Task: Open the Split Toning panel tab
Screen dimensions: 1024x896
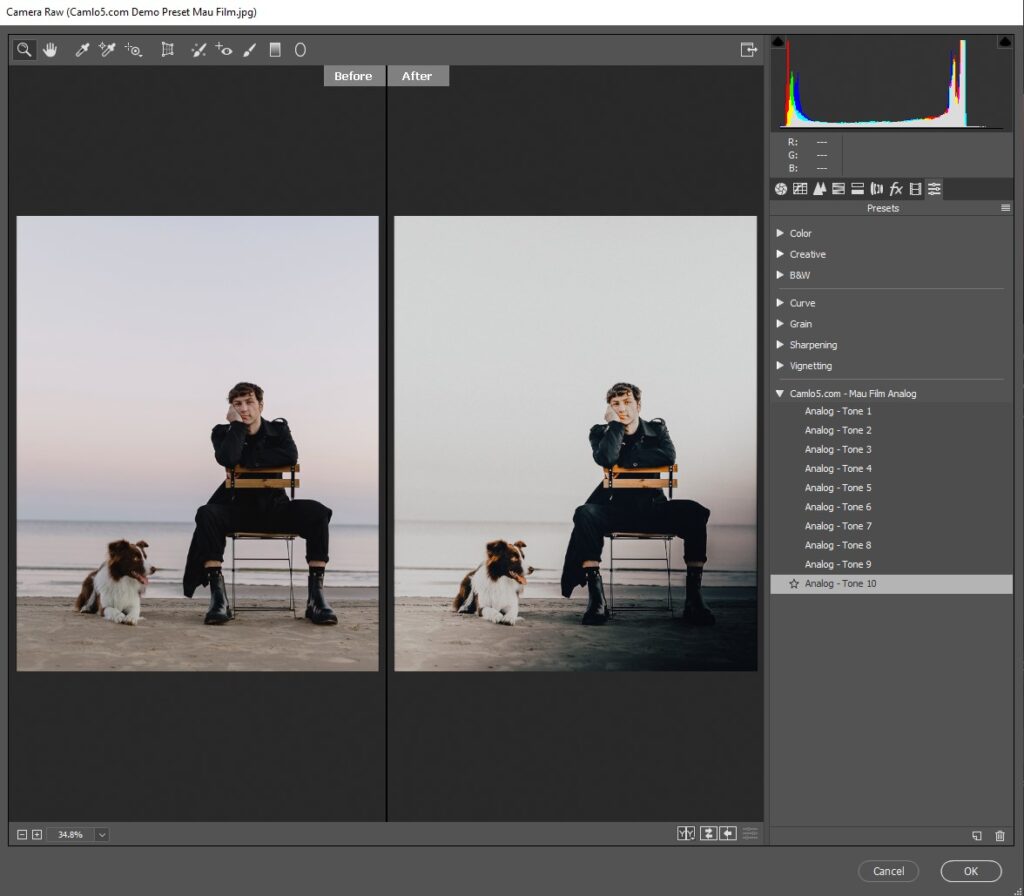Action: tap(857, 189)
